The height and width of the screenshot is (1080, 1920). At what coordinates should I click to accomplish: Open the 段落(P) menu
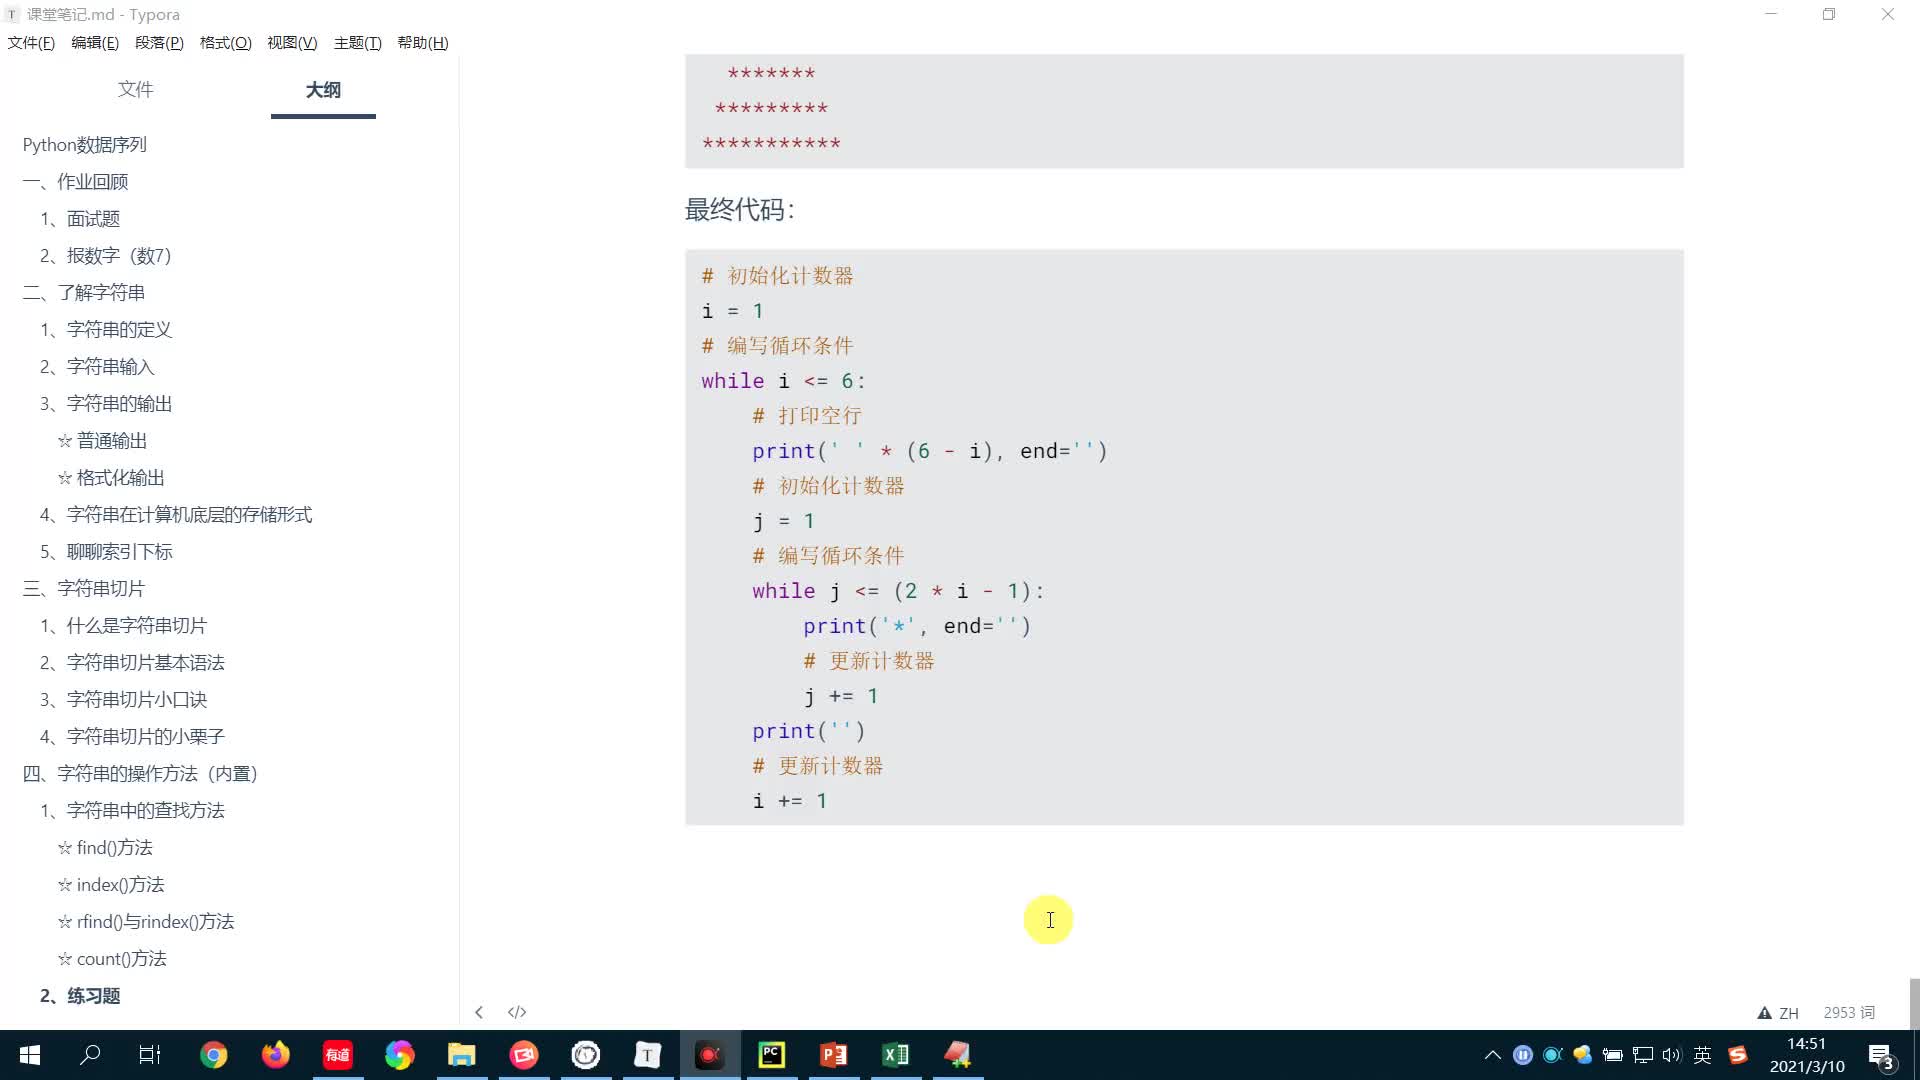point(159,43)
